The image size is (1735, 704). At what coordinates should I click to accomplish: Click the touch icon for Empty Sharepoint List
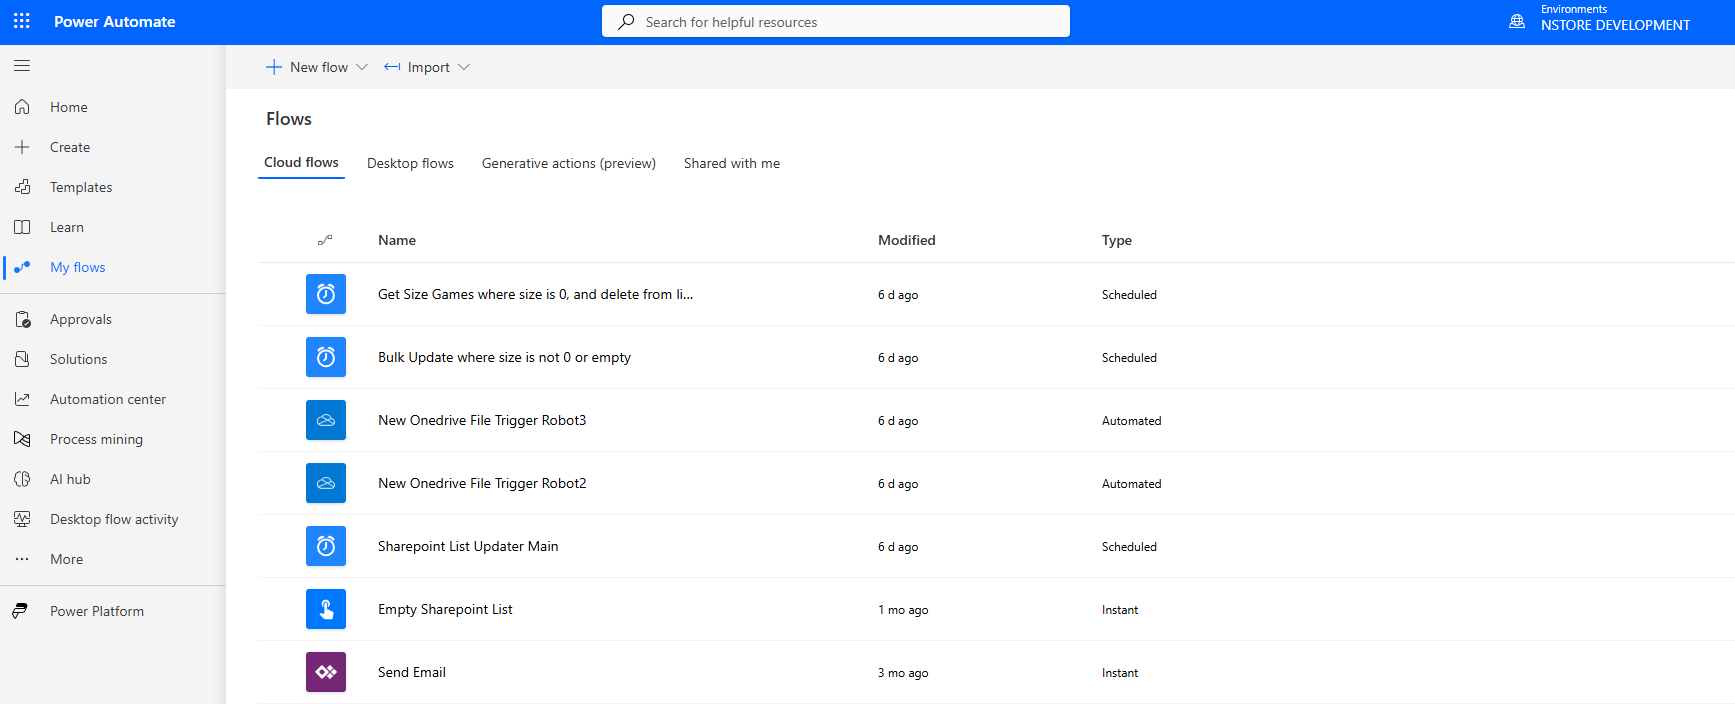(x=326, y=609)
